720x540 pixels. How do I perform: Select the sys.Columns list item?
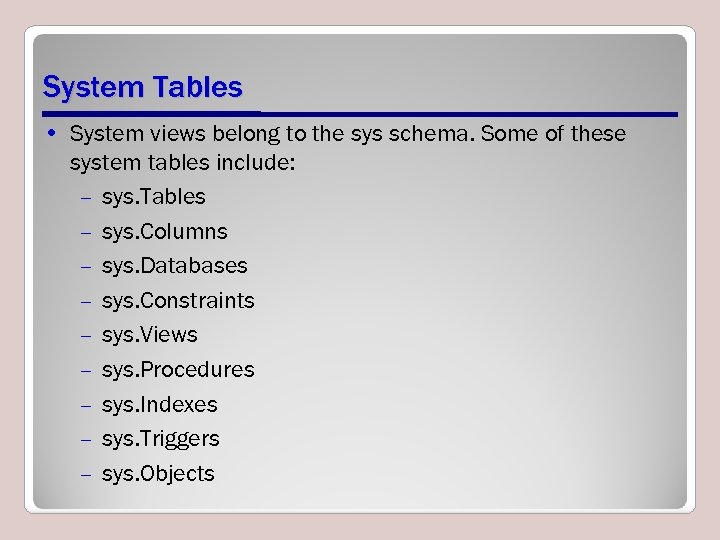(x=164, y=231)
